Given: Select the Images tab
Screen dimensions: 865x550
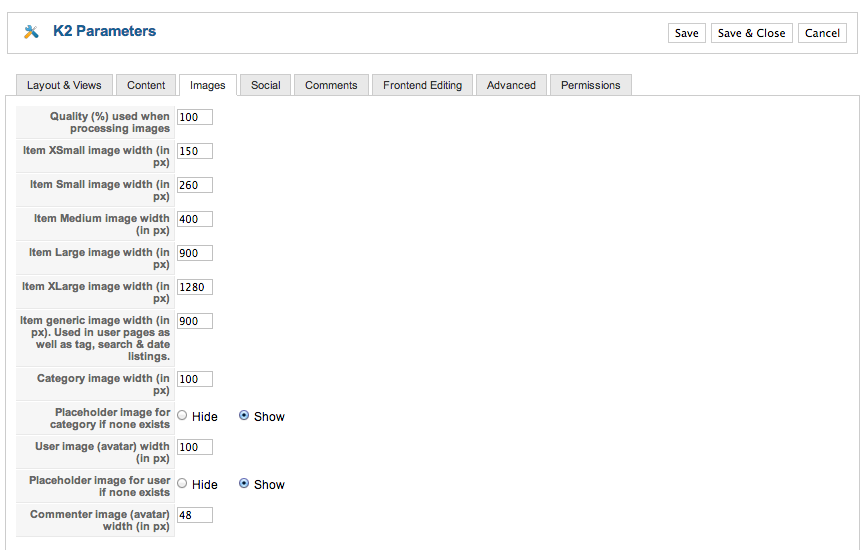Looking at the screenshot, I should pos(207,85).
